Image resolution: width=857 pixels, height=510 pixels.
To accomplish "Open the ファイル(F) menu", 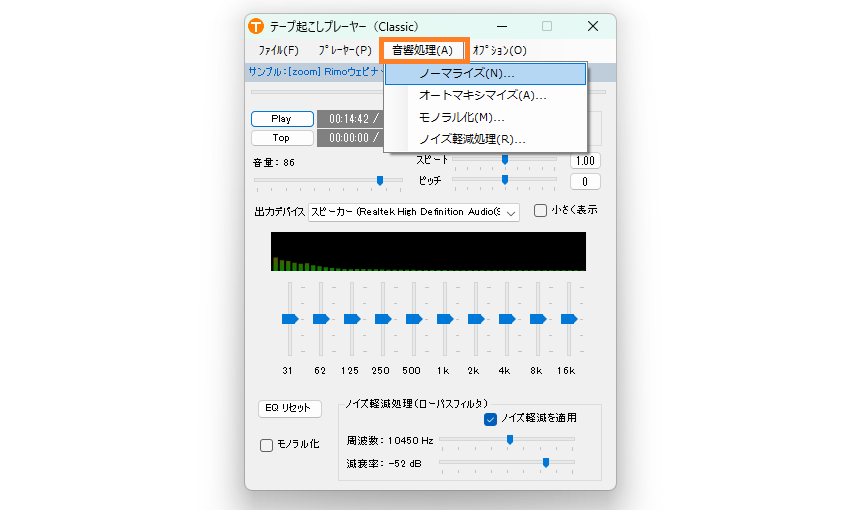I will coord(278,50).
